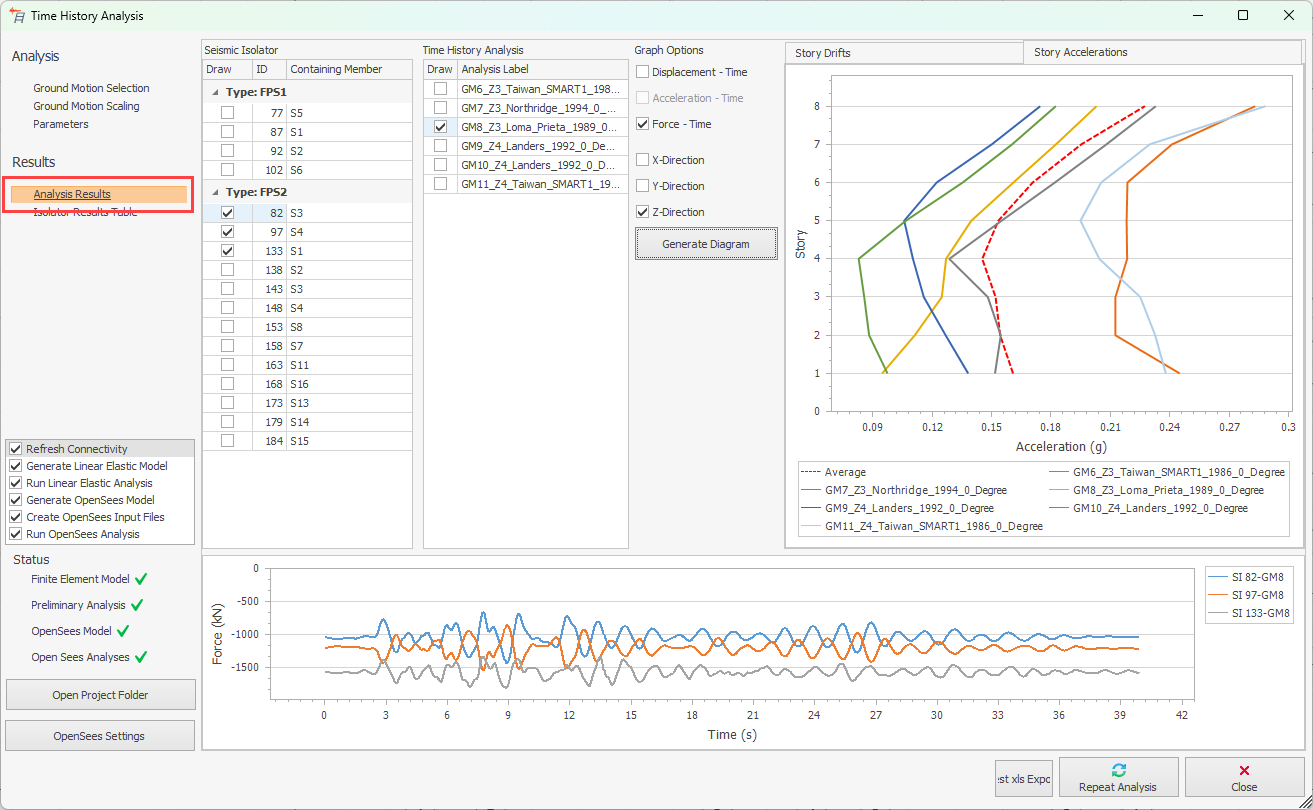
Task: Click the Open Project Folder button
Action: coord(100,695)
